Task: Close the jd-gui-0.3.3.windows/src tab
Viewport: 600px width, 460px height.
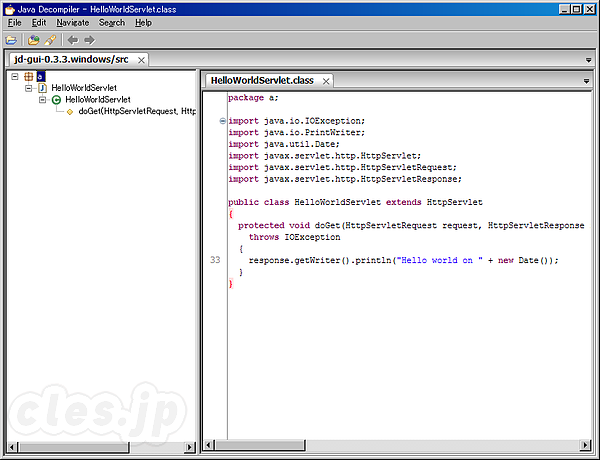Action: [141, 60]
